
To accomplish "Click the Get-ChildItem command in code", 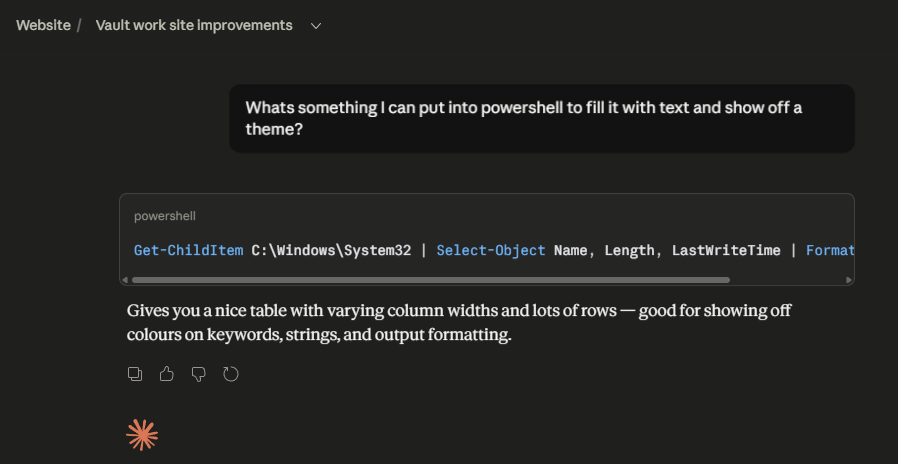I will tap(188, 250).
